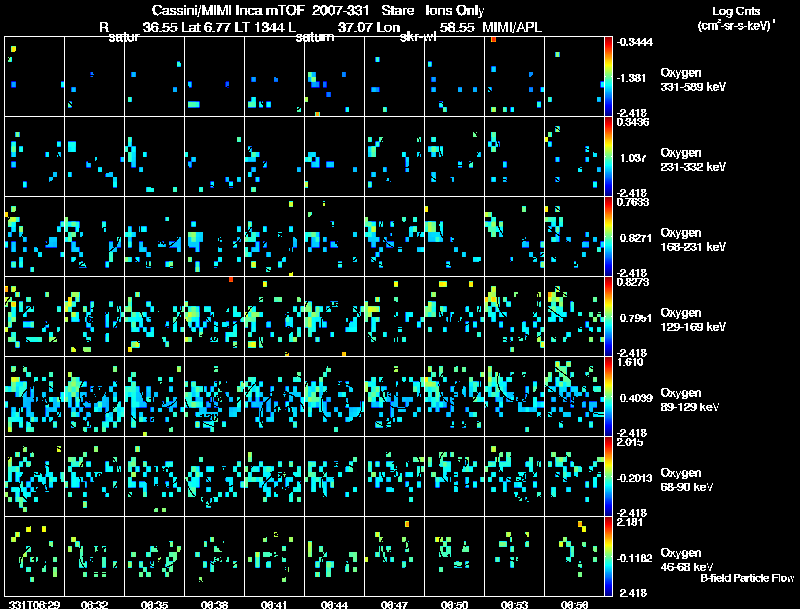Click the "0.8271" colorbar value
Screen dimensions: 800x609
tap(636, 238)
